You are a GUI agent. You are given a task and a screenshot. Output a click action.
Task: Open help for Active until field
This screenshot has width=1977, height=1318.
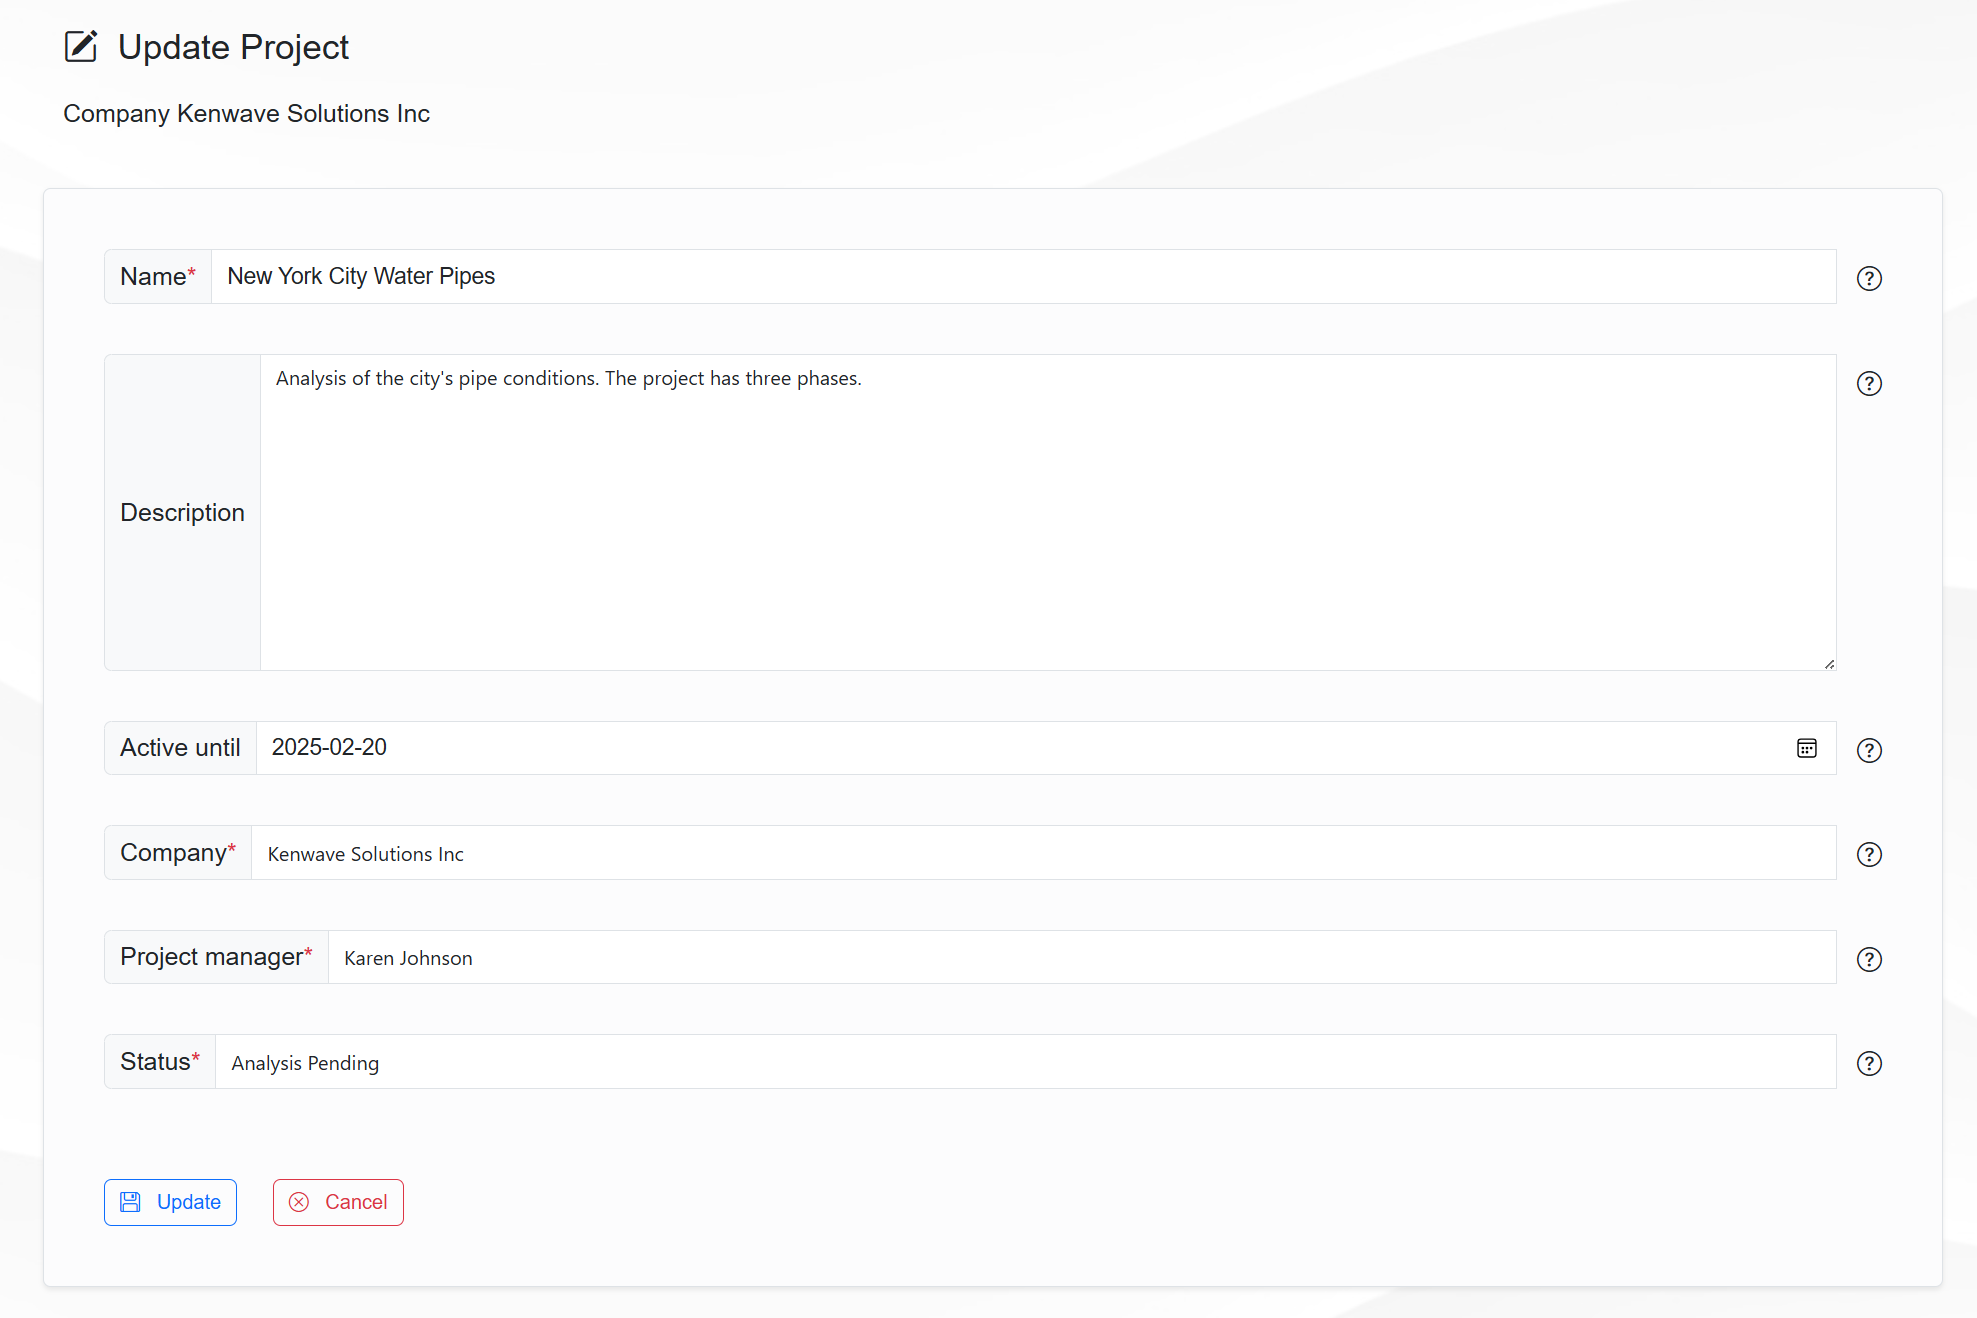[x=1868, y=750]
